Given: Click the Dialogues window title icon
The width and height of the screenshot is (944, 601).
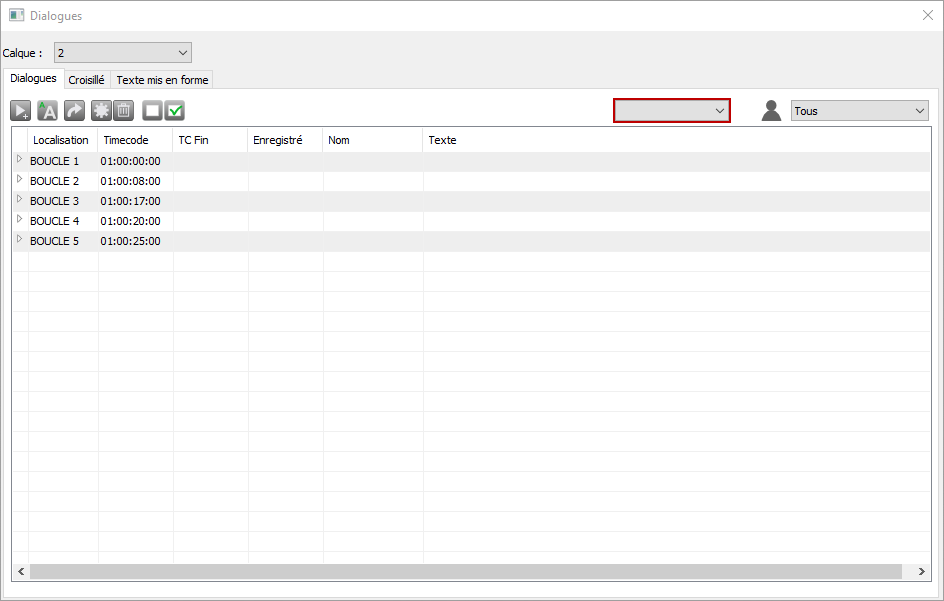Looking at the screenshot, I should tap(16, 16).
